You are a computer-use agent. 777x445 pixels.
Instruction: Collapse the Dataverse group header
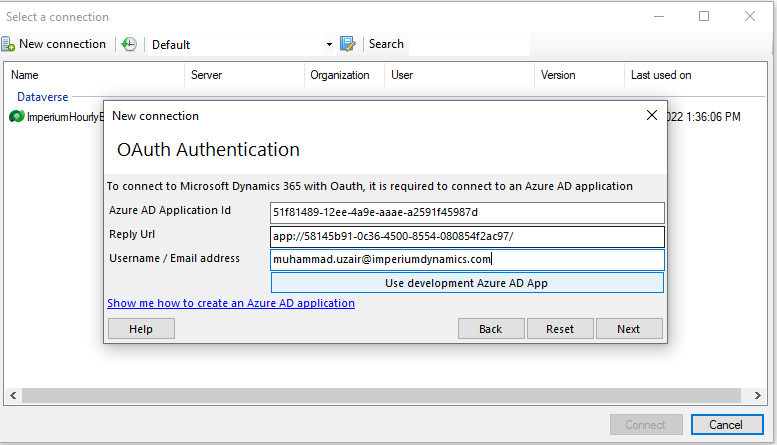[x=42, y=97]
